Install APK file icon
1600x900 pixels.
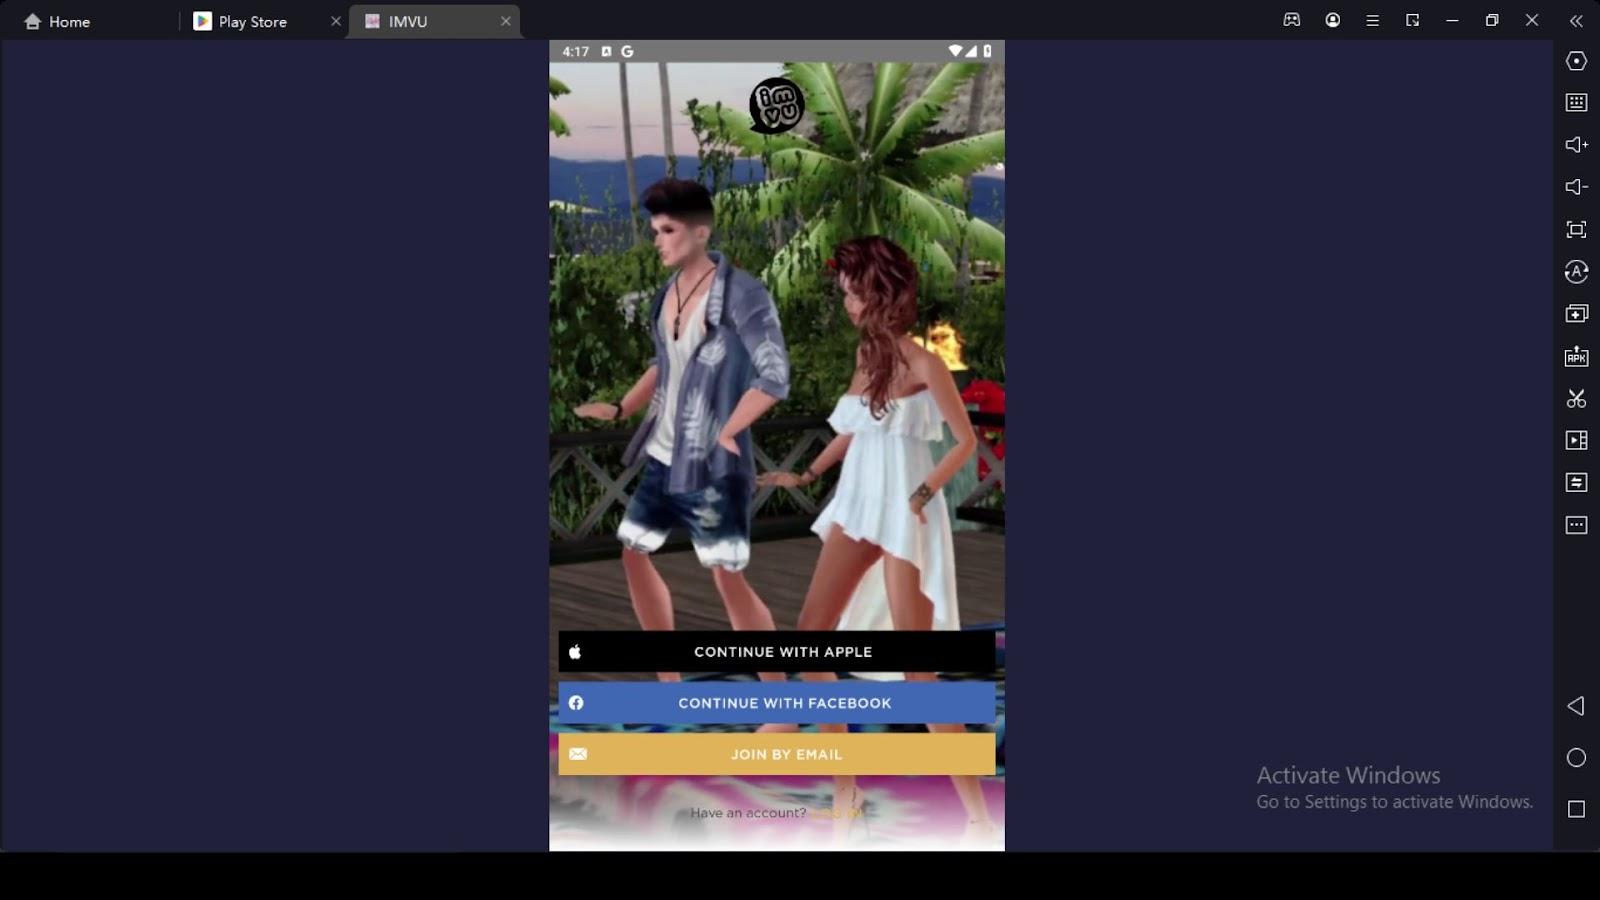(x=1576, y=356)
